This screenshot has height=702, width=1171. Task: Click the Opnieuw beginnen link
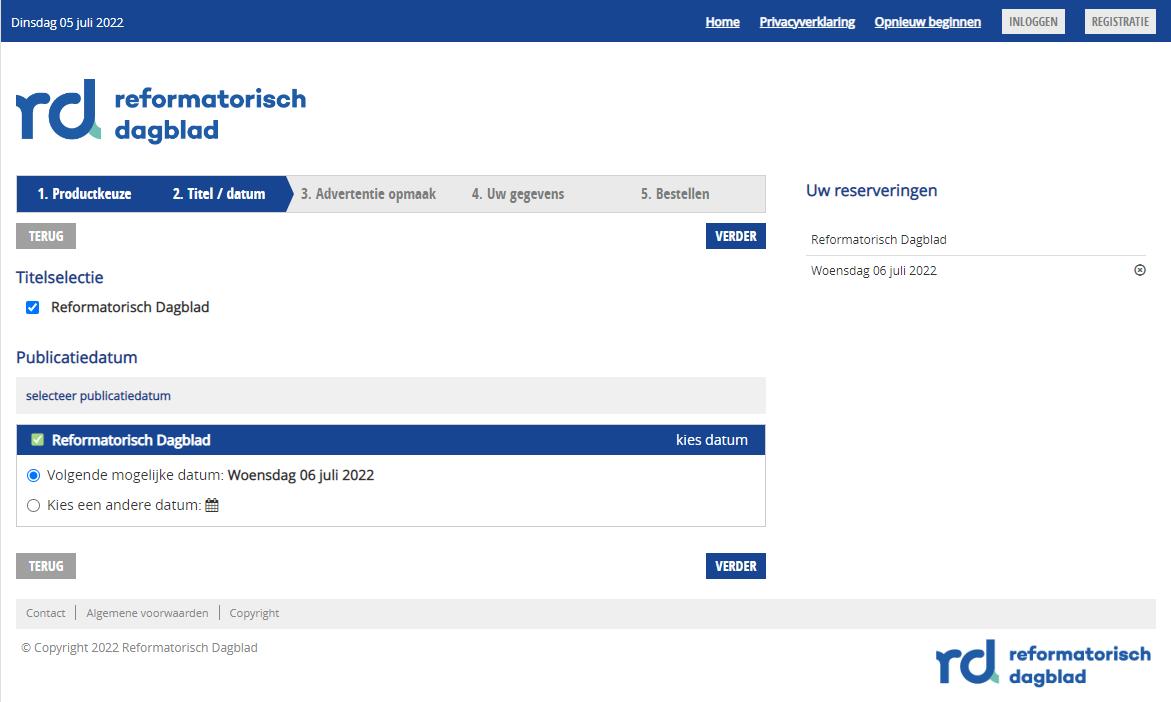pyautogui.click(x=928, y=22)
